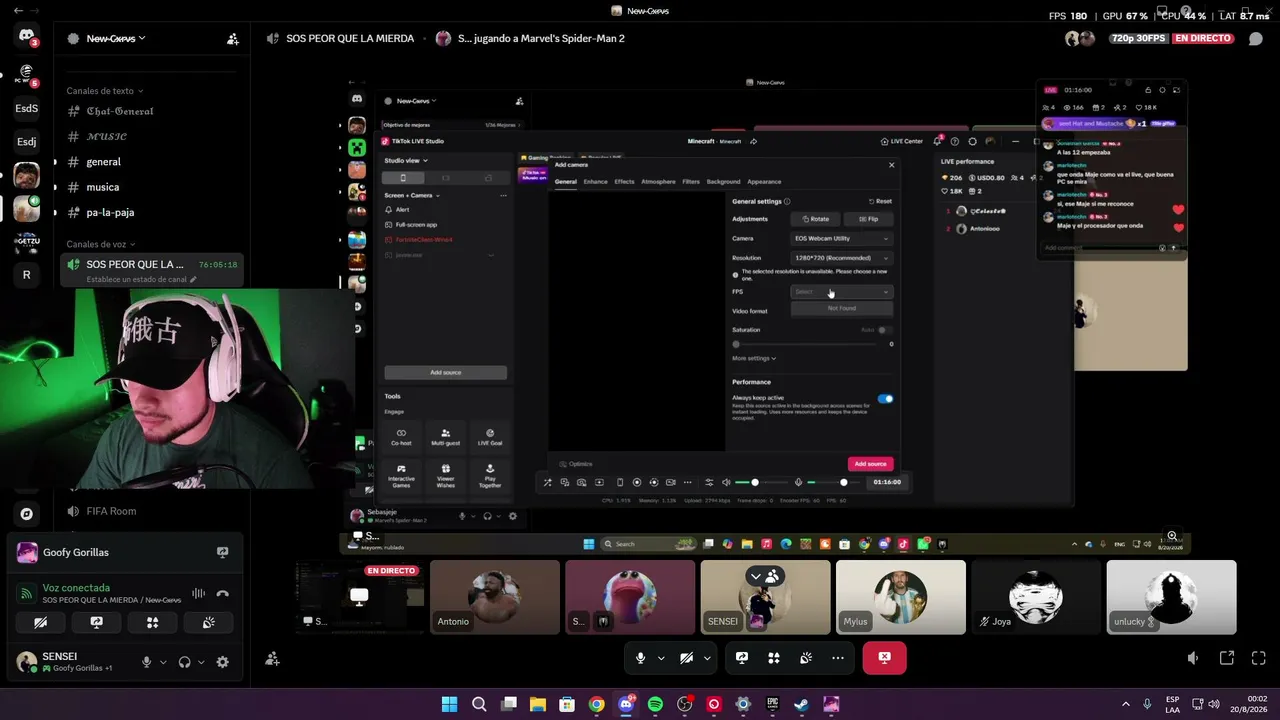
Task: Click the EN DIRECTO badge in the header
Action: coord(1203,39)
